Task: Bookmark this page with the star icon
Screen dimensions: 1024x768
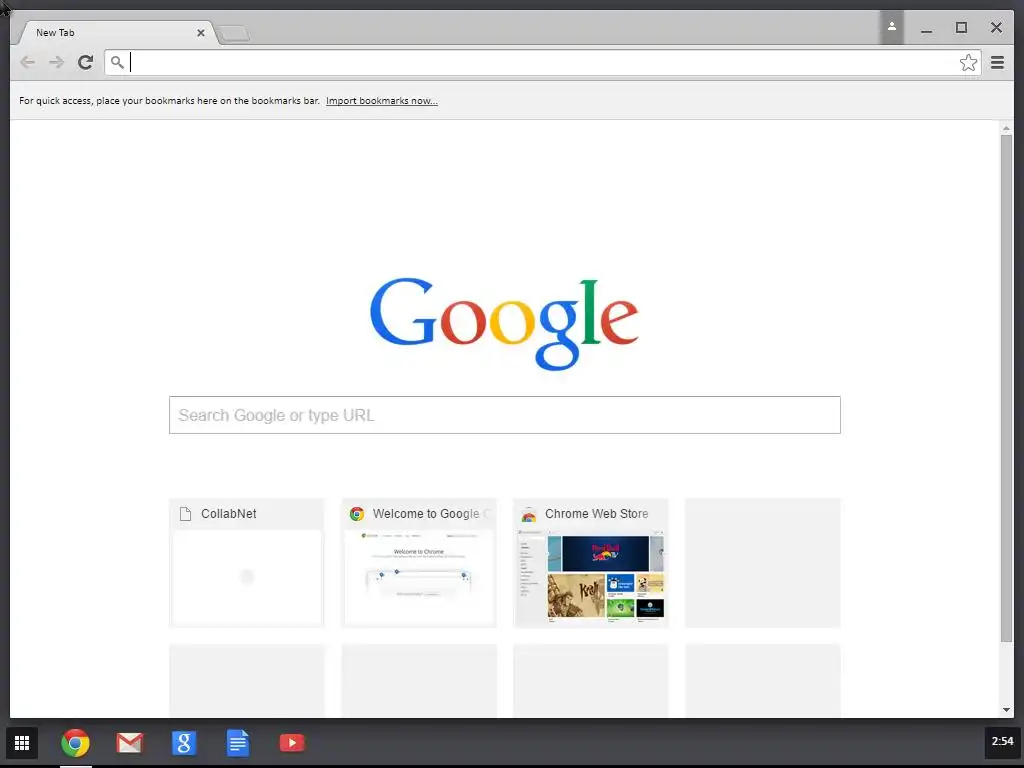Action: (x=968, y=63)
